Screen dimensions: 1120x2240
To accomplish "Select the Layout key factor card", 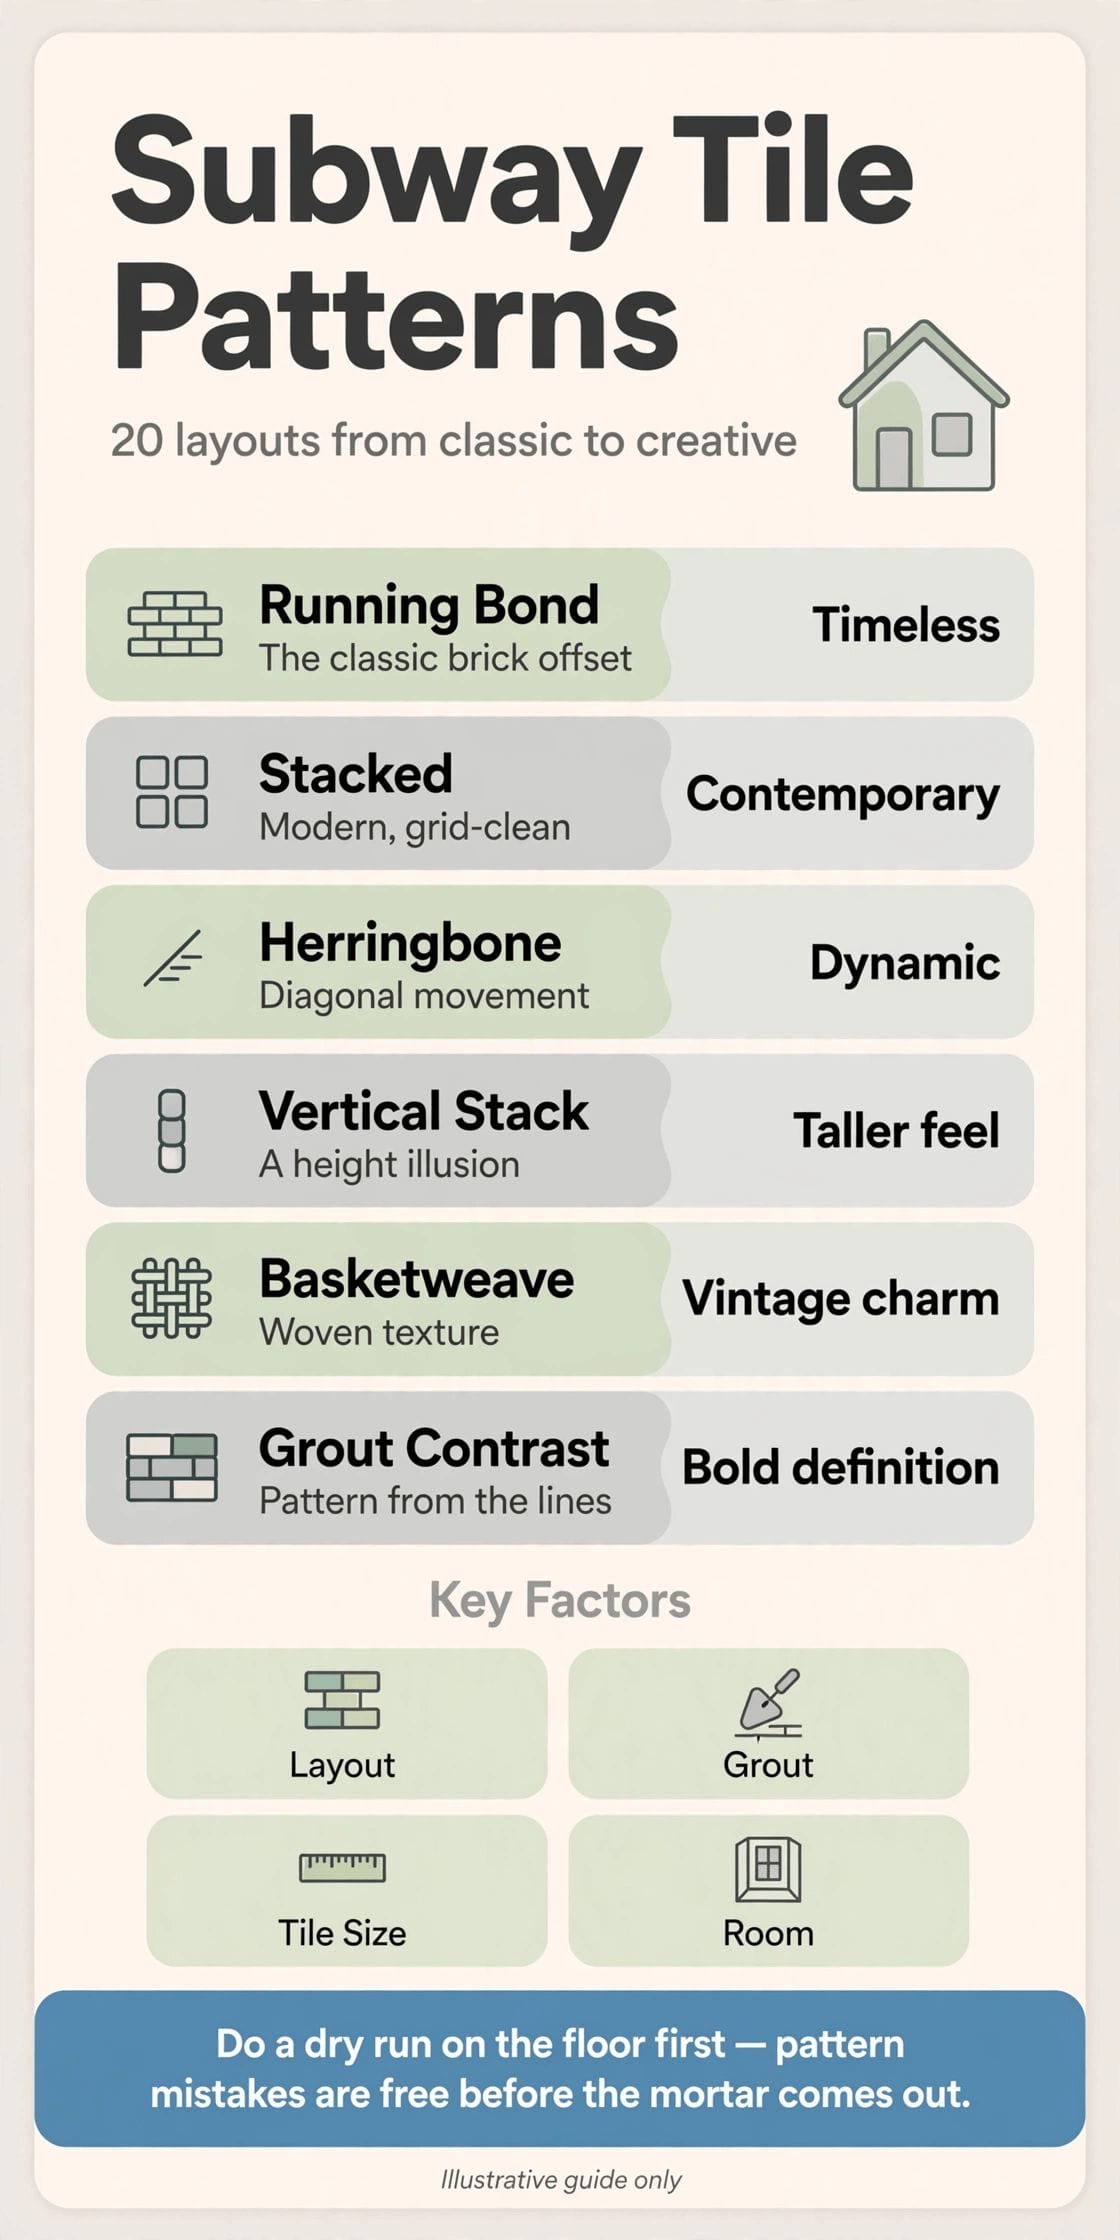I will click(x=347, y=1723).
